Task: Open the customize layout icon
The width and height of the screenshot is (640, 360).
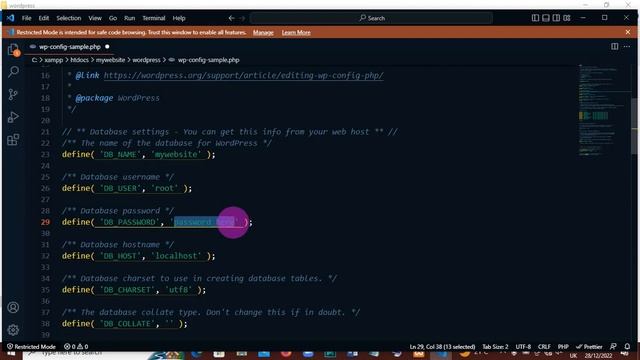Action: tap(567, 18)
